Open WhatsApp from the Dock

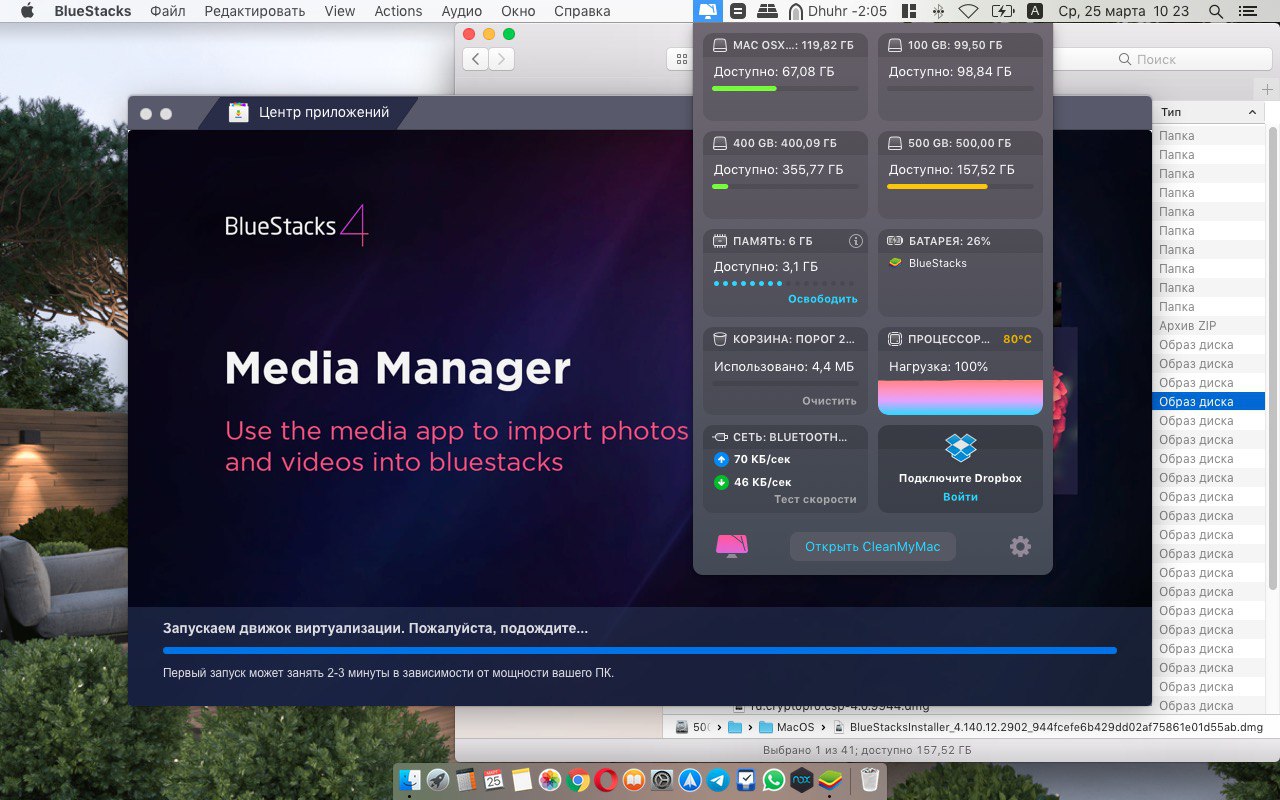773,780
